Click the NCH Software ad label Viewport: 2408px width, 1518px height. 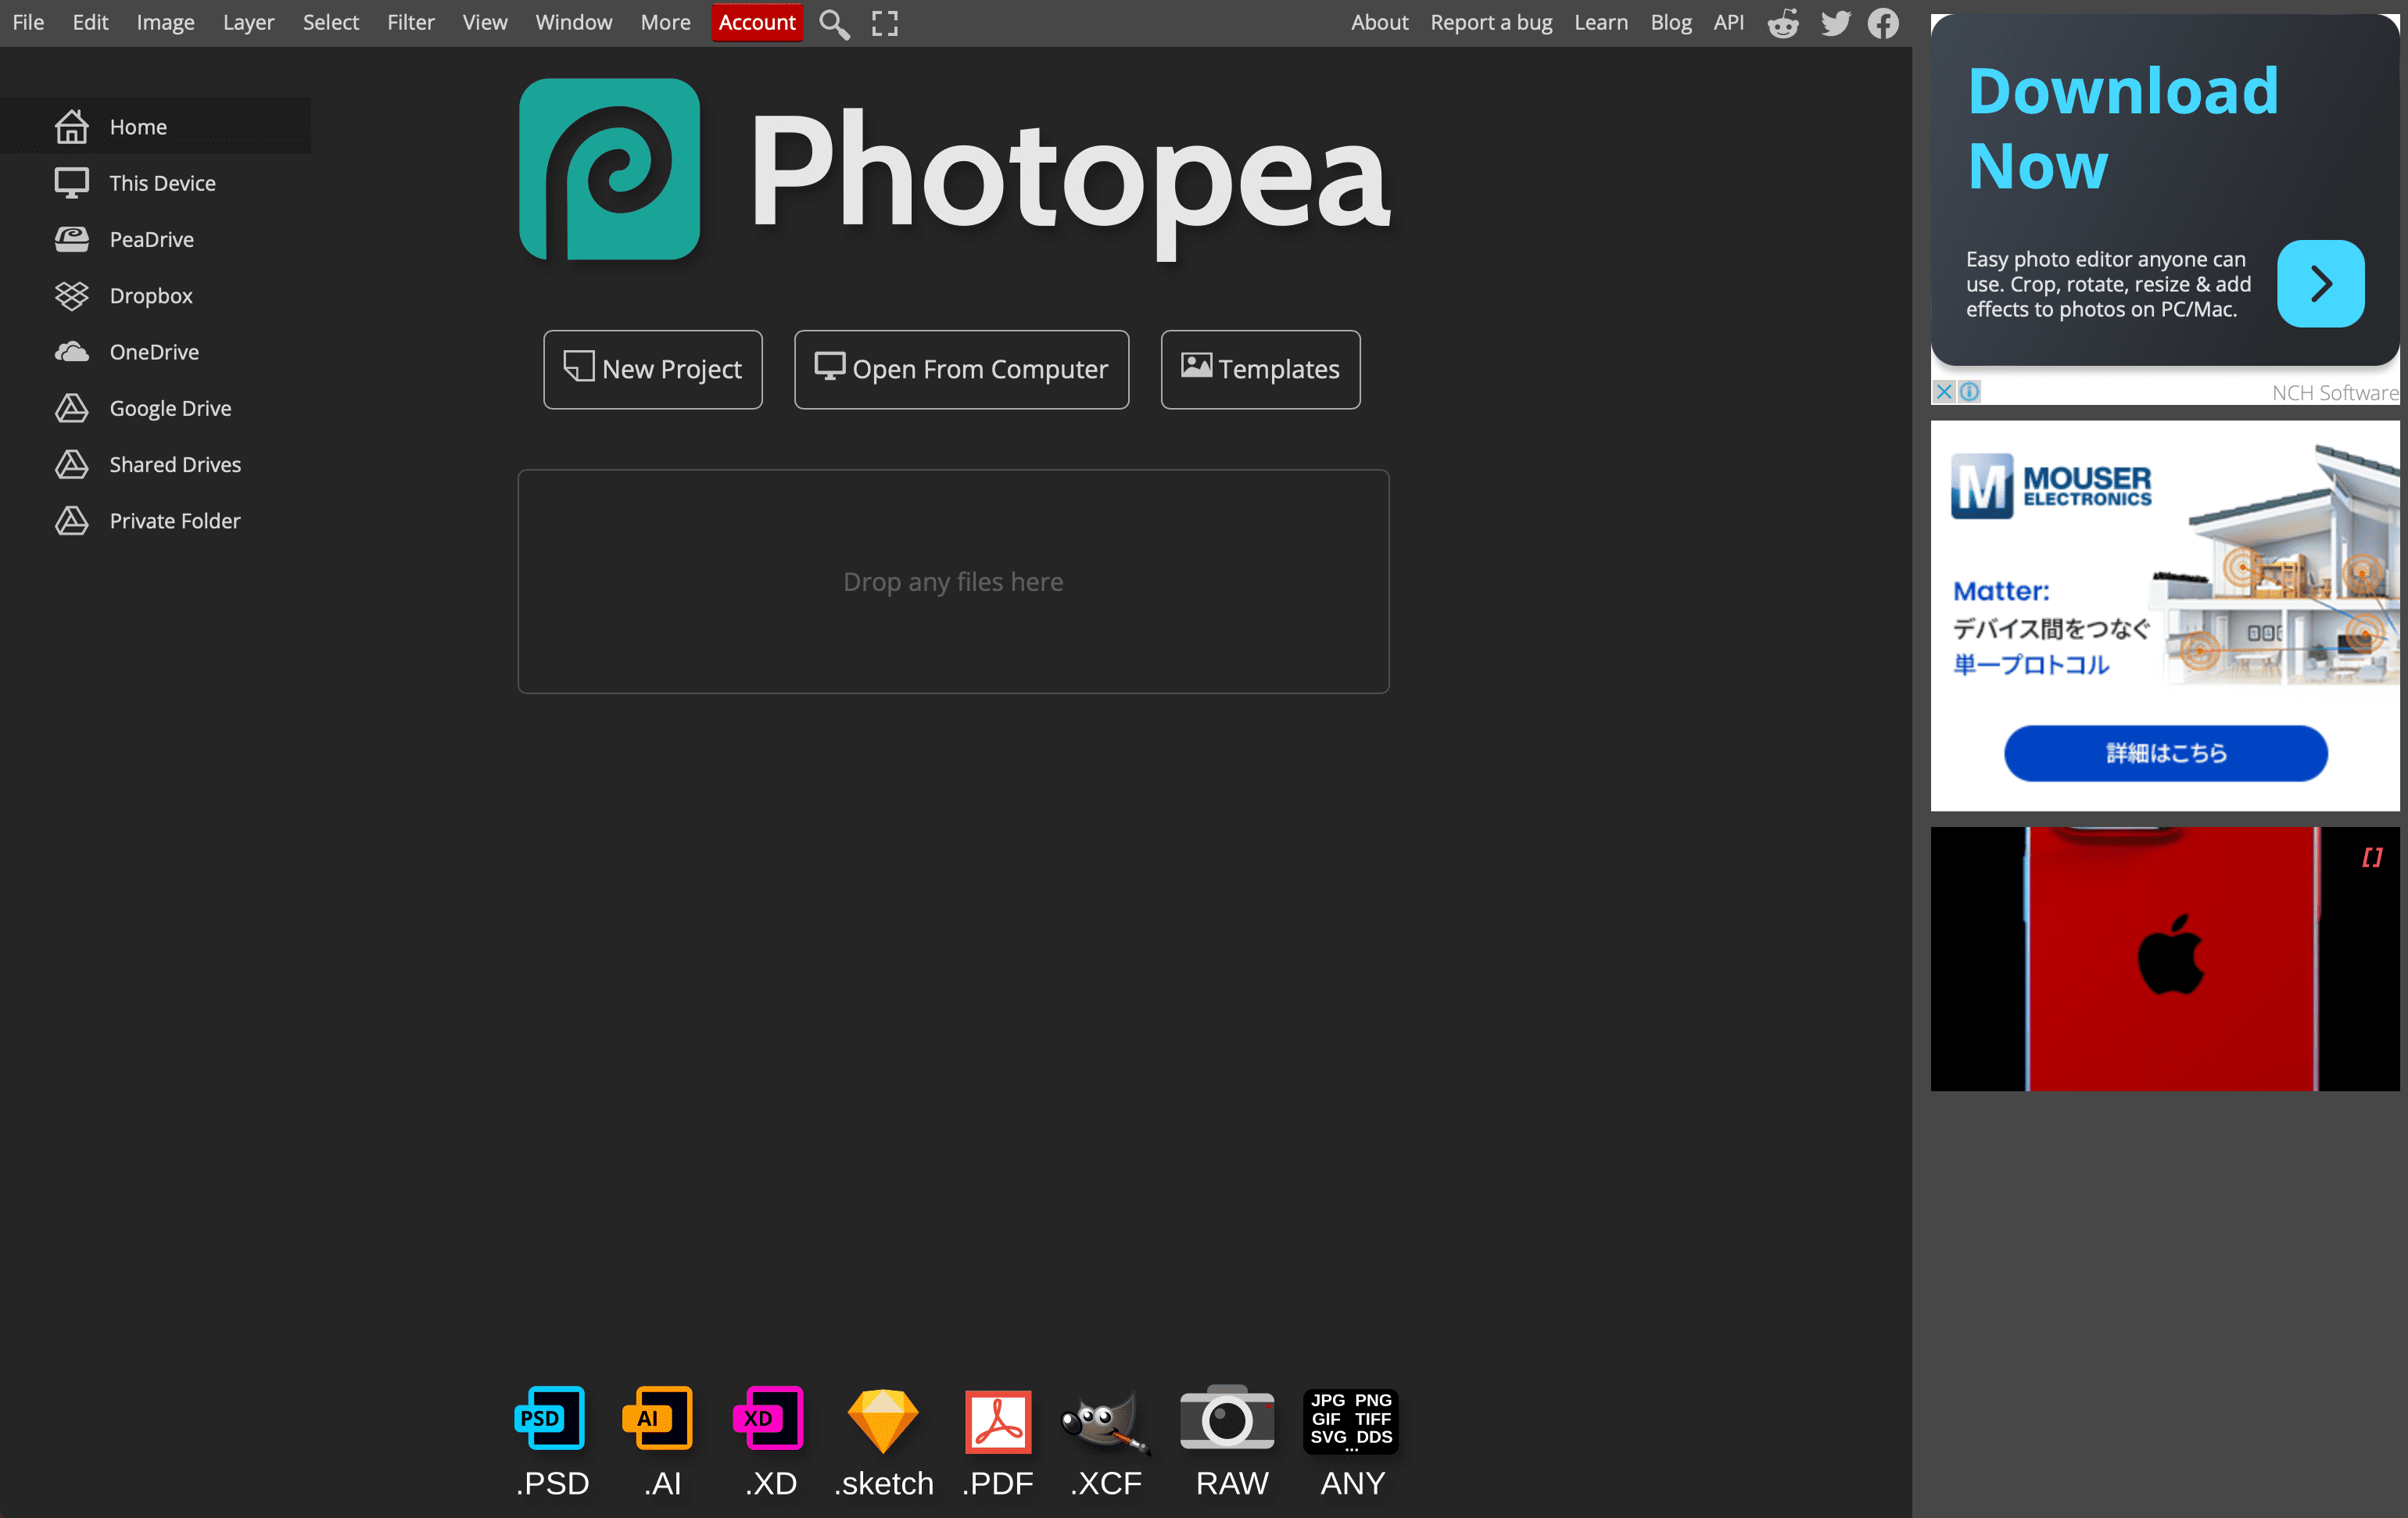click(x=2335, y=393)
